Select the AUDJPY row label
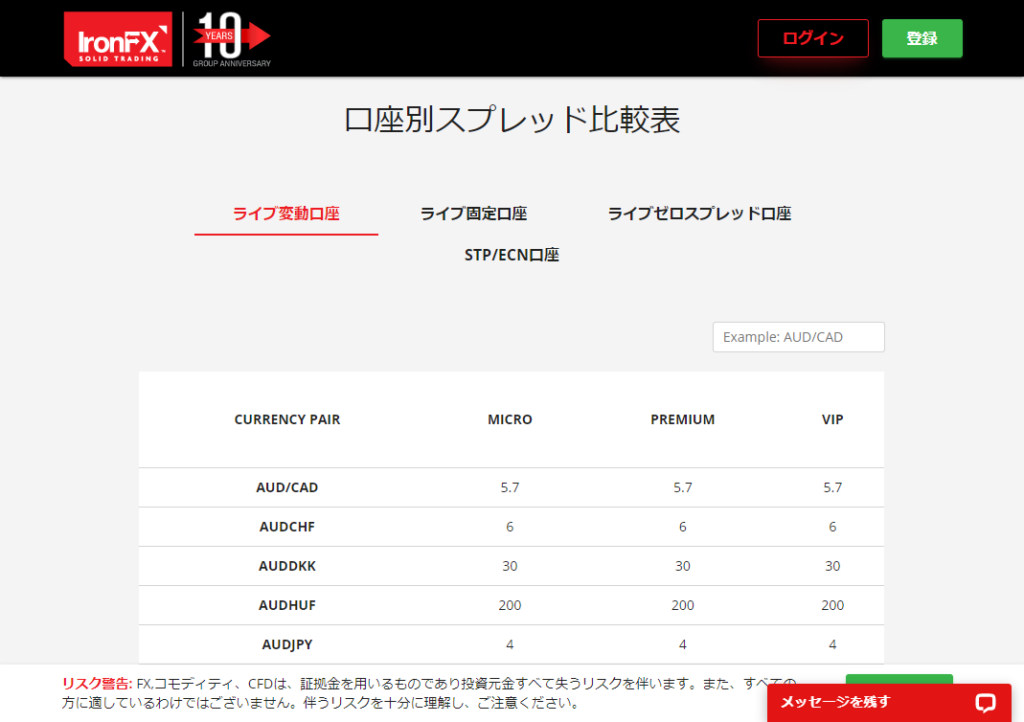This screenshot has height=722, width=1024. 287,644
